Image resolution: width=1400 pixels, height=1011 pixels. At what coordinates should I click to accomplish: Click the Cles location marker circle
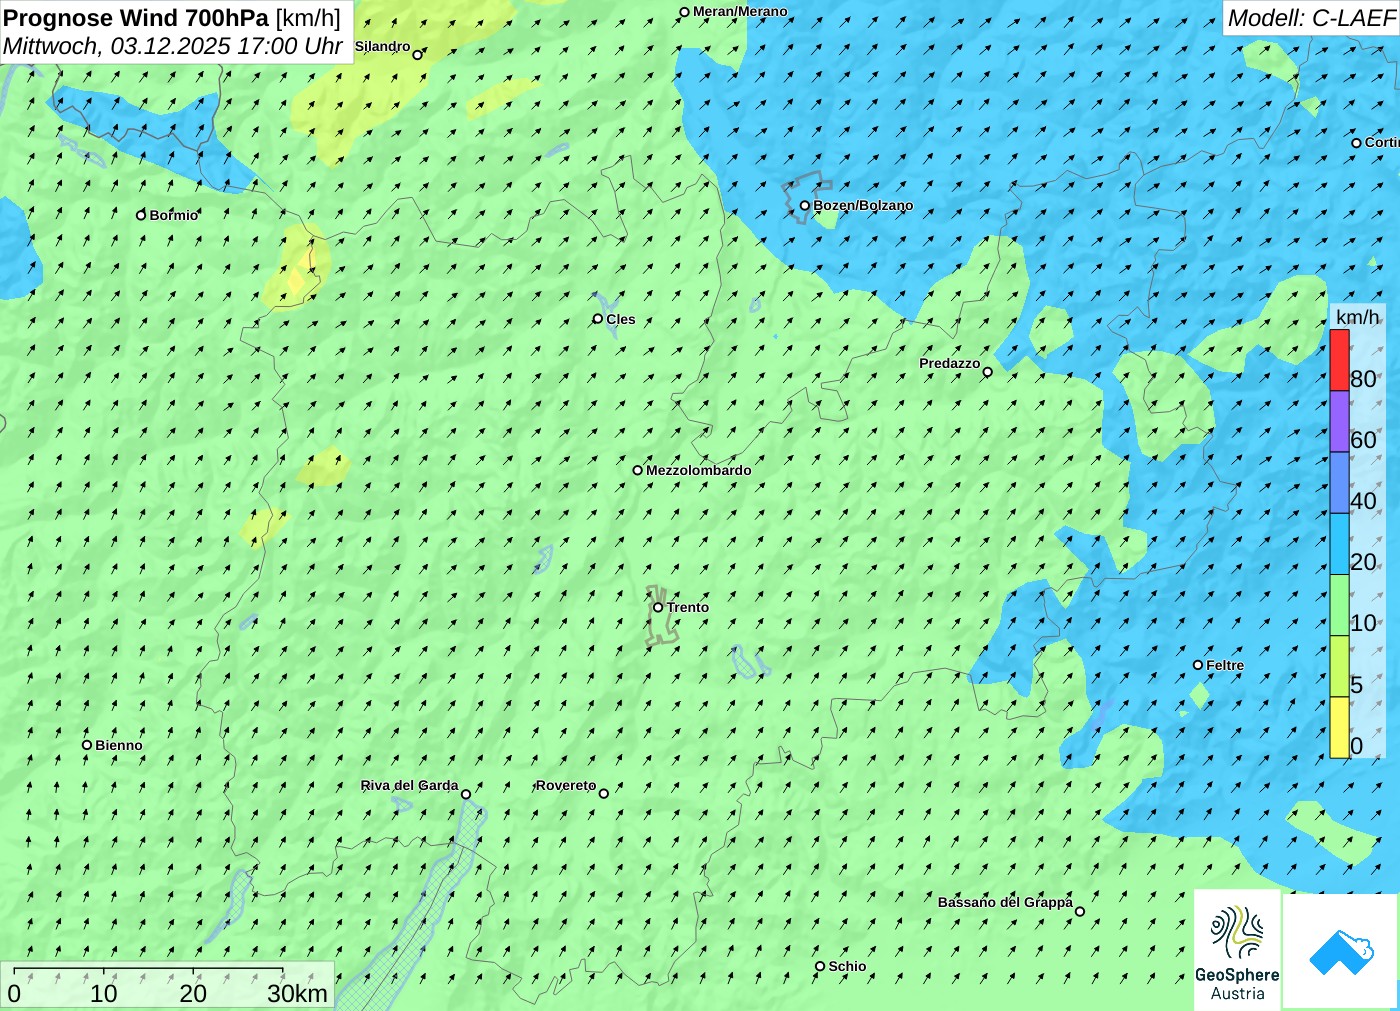click(598, 319)
